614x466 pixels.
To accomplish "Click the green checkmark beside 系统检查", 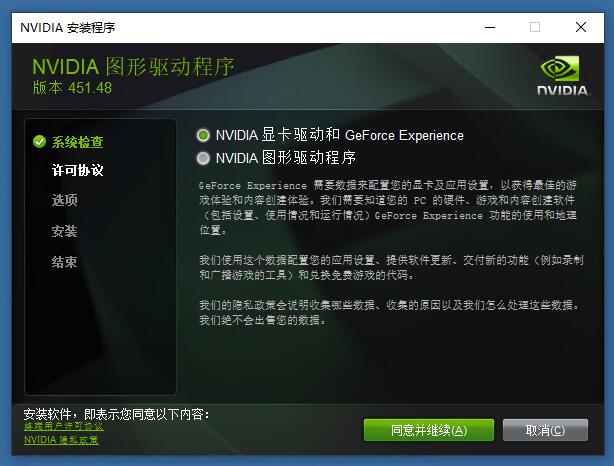I will [40, 141].
